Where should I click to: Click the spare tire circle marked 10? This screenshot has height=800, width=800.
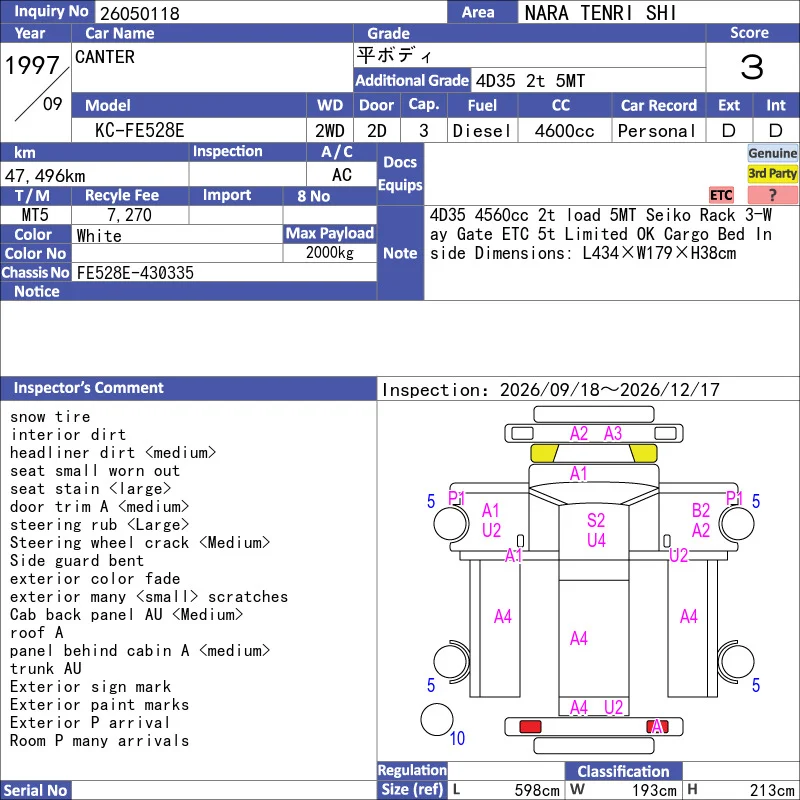pos(437,720)
